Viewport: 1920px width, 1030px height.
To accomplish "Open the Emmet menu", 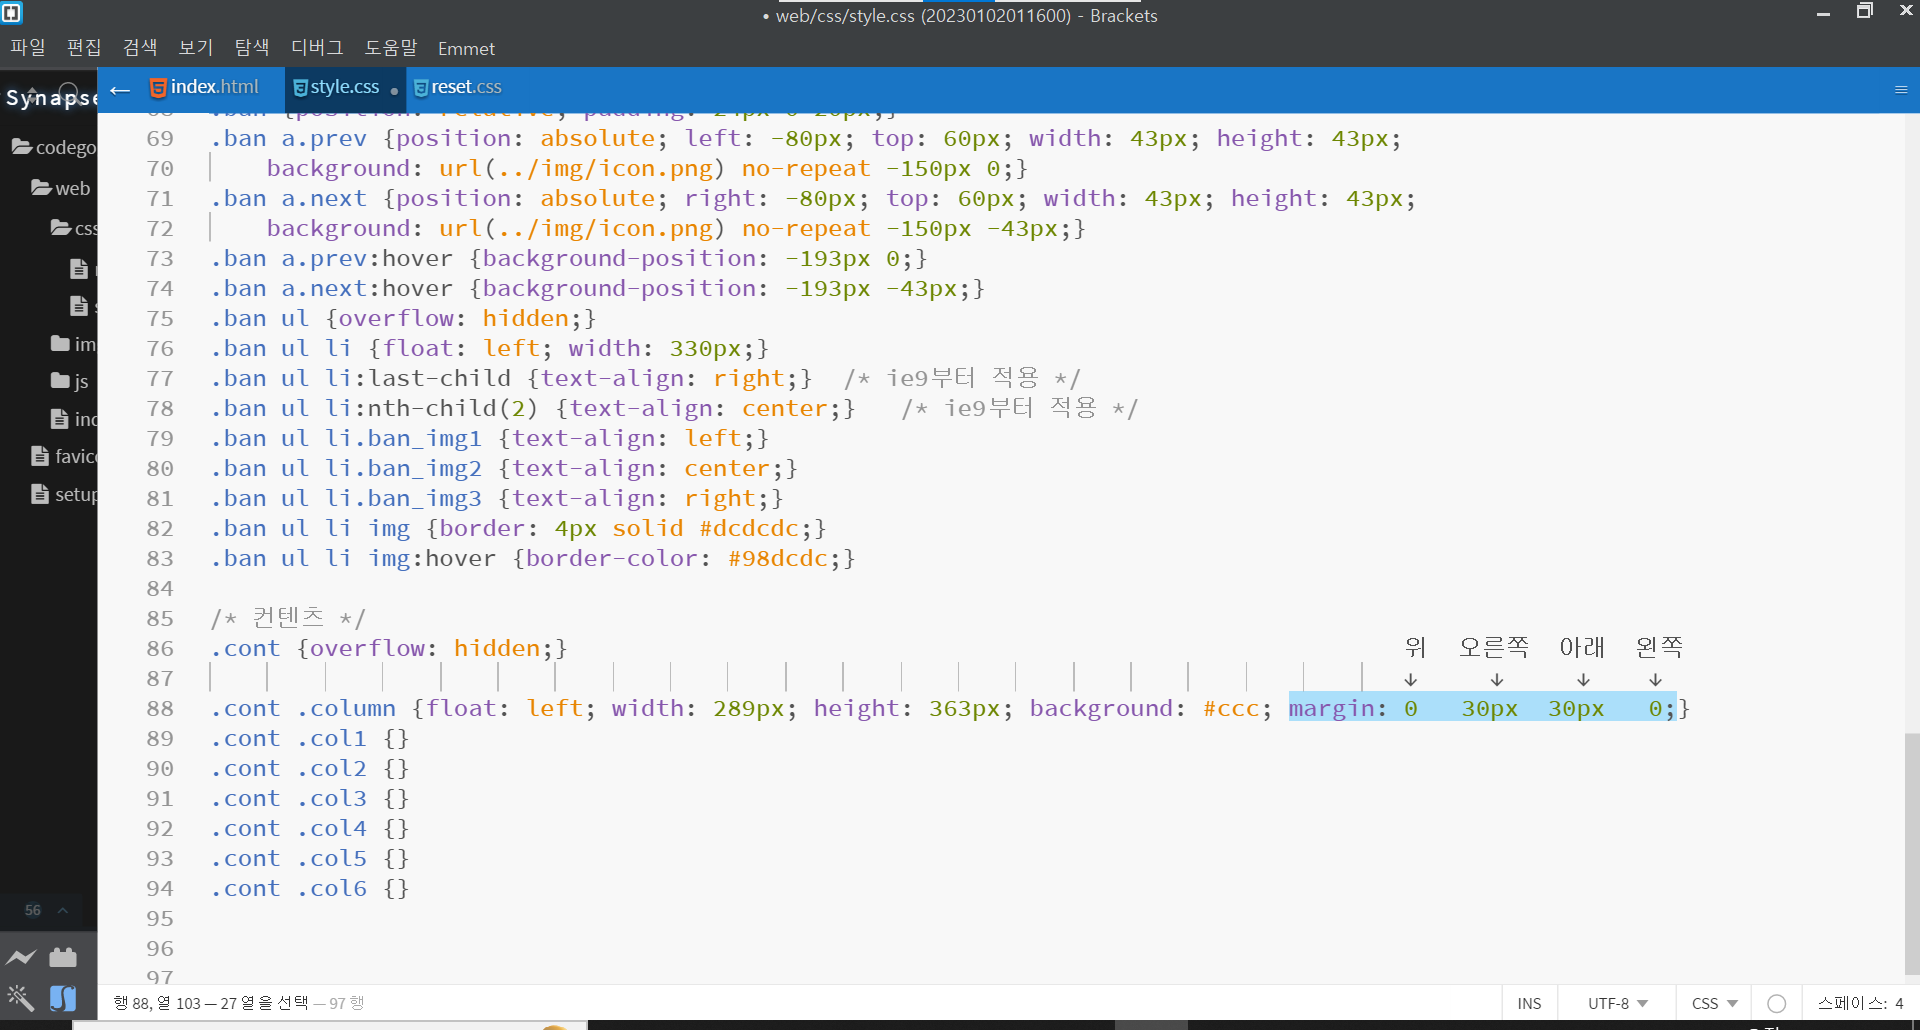I will (466, 48).
